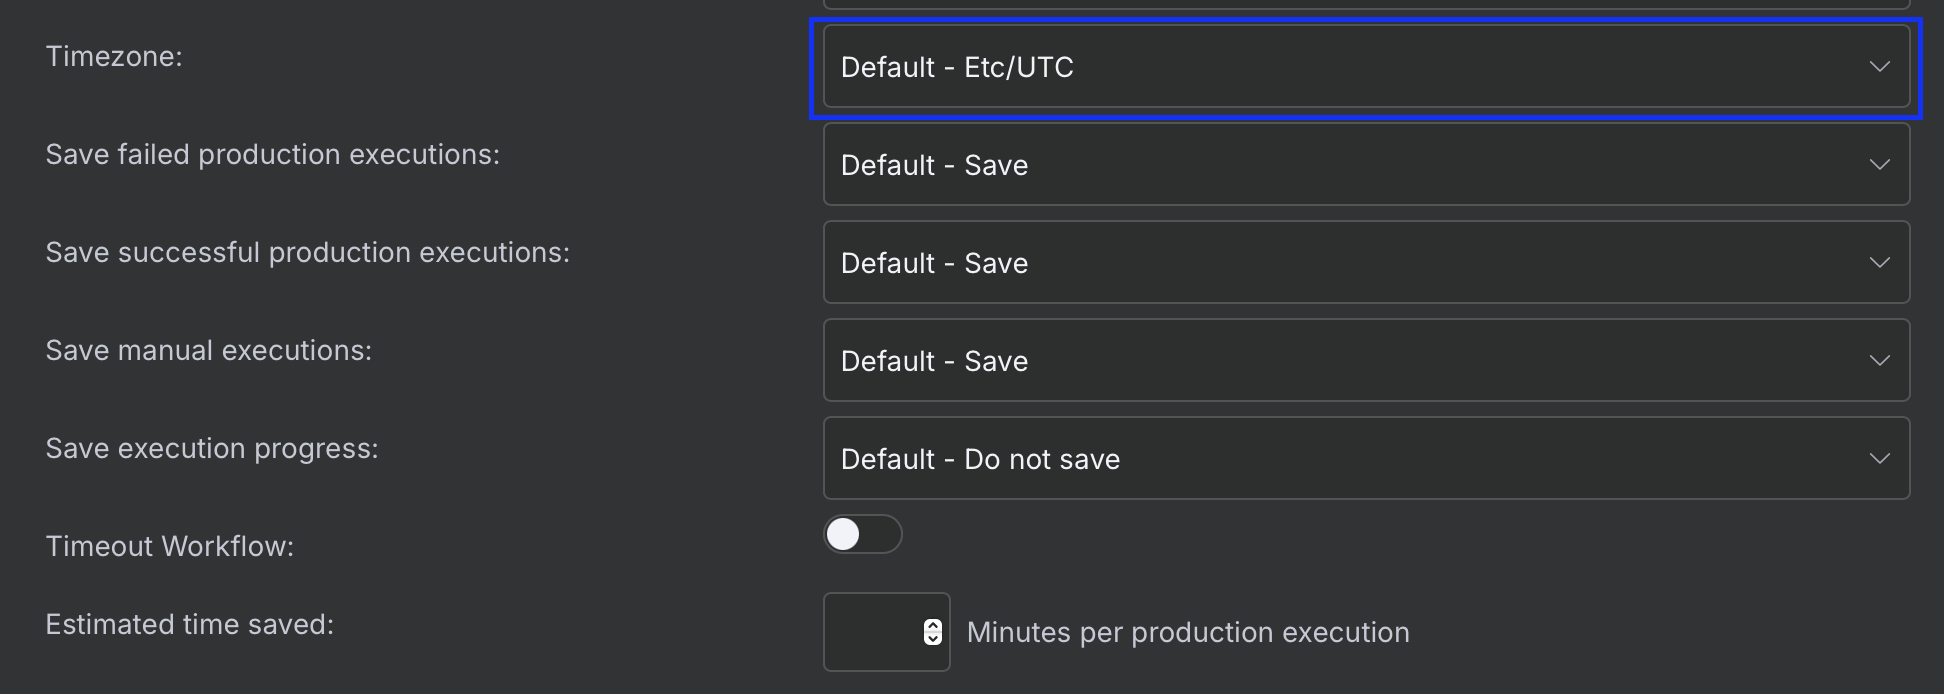Screen dimensions: 1944x694
Task: Click chevron on Save execution progress dropdown
Action: click(1879, 459)
